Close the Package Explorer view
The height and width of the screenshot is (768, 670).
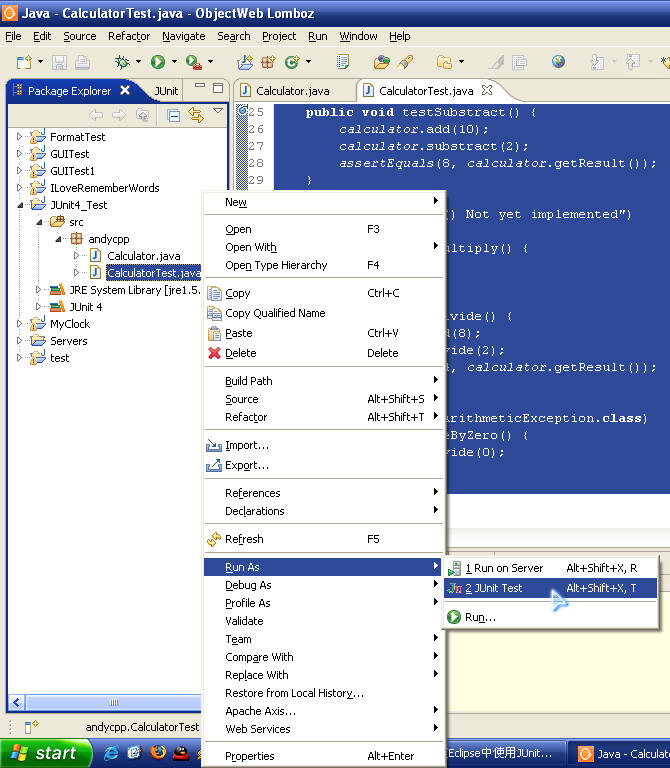tap(125, 91)
